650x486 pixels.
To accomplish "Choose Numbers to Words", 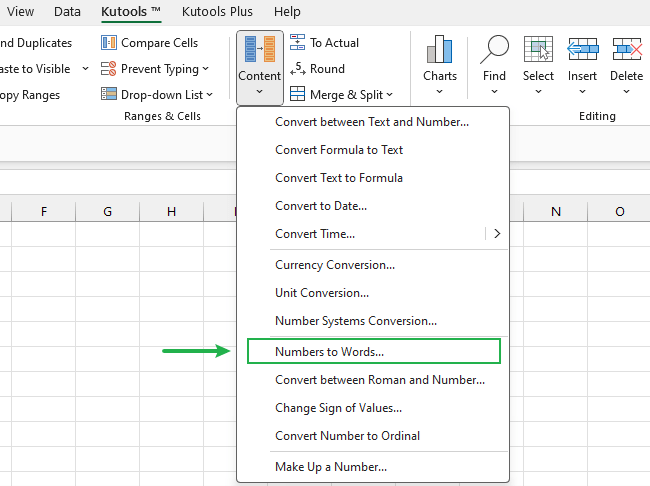I will point(374,351).
